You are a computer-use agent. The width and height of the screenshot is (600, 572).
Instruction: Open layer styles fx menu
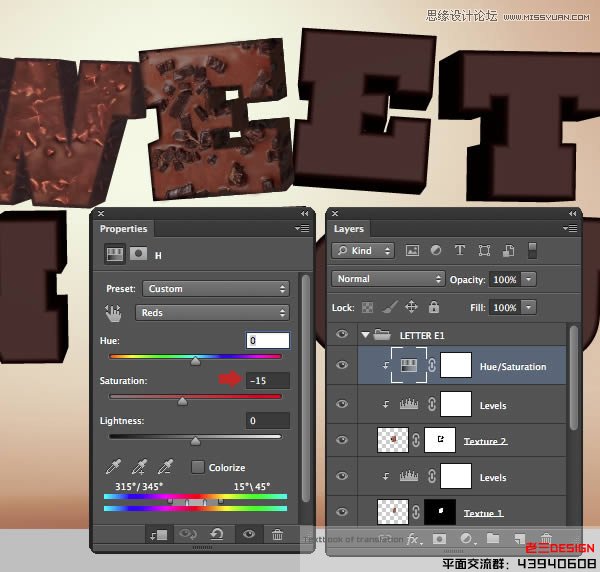pyautogui.click(x=414, y=539)
